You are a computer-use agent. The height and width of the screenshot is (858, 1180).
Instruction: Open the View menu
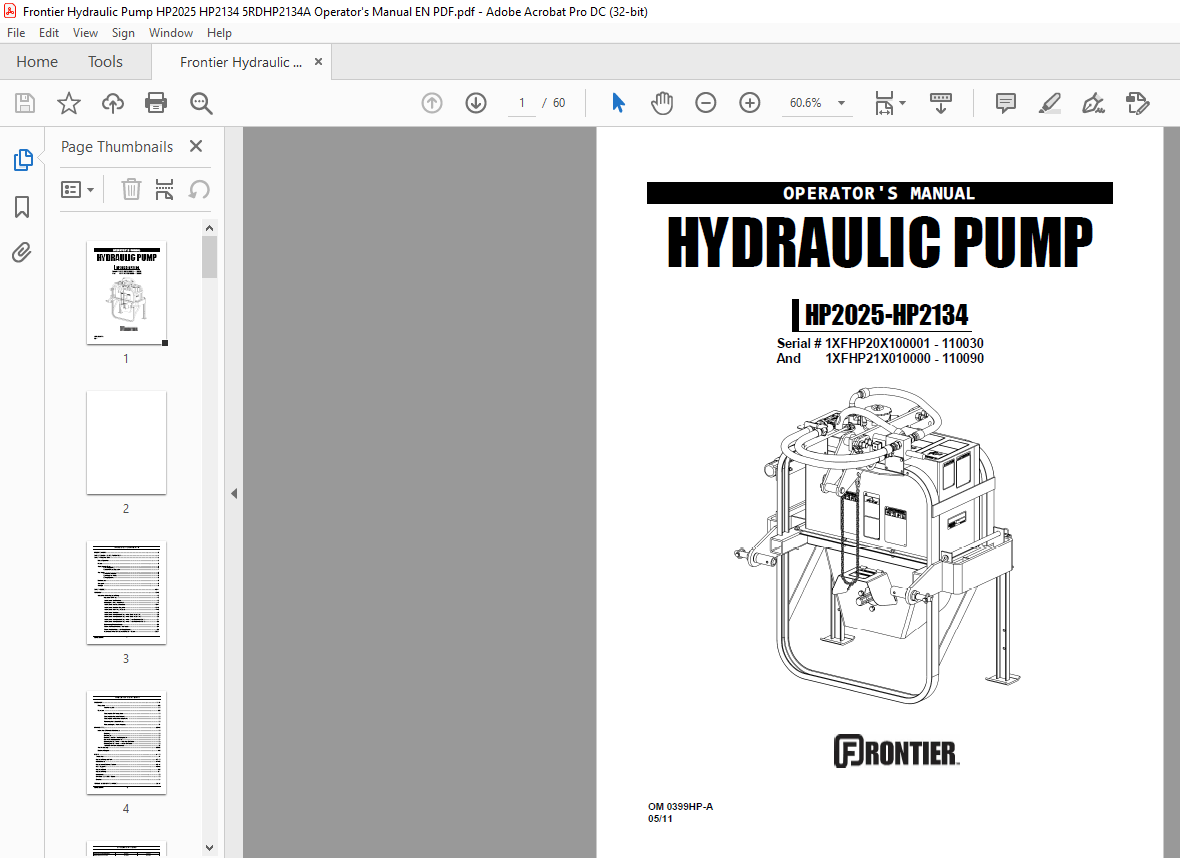point(85,33)
